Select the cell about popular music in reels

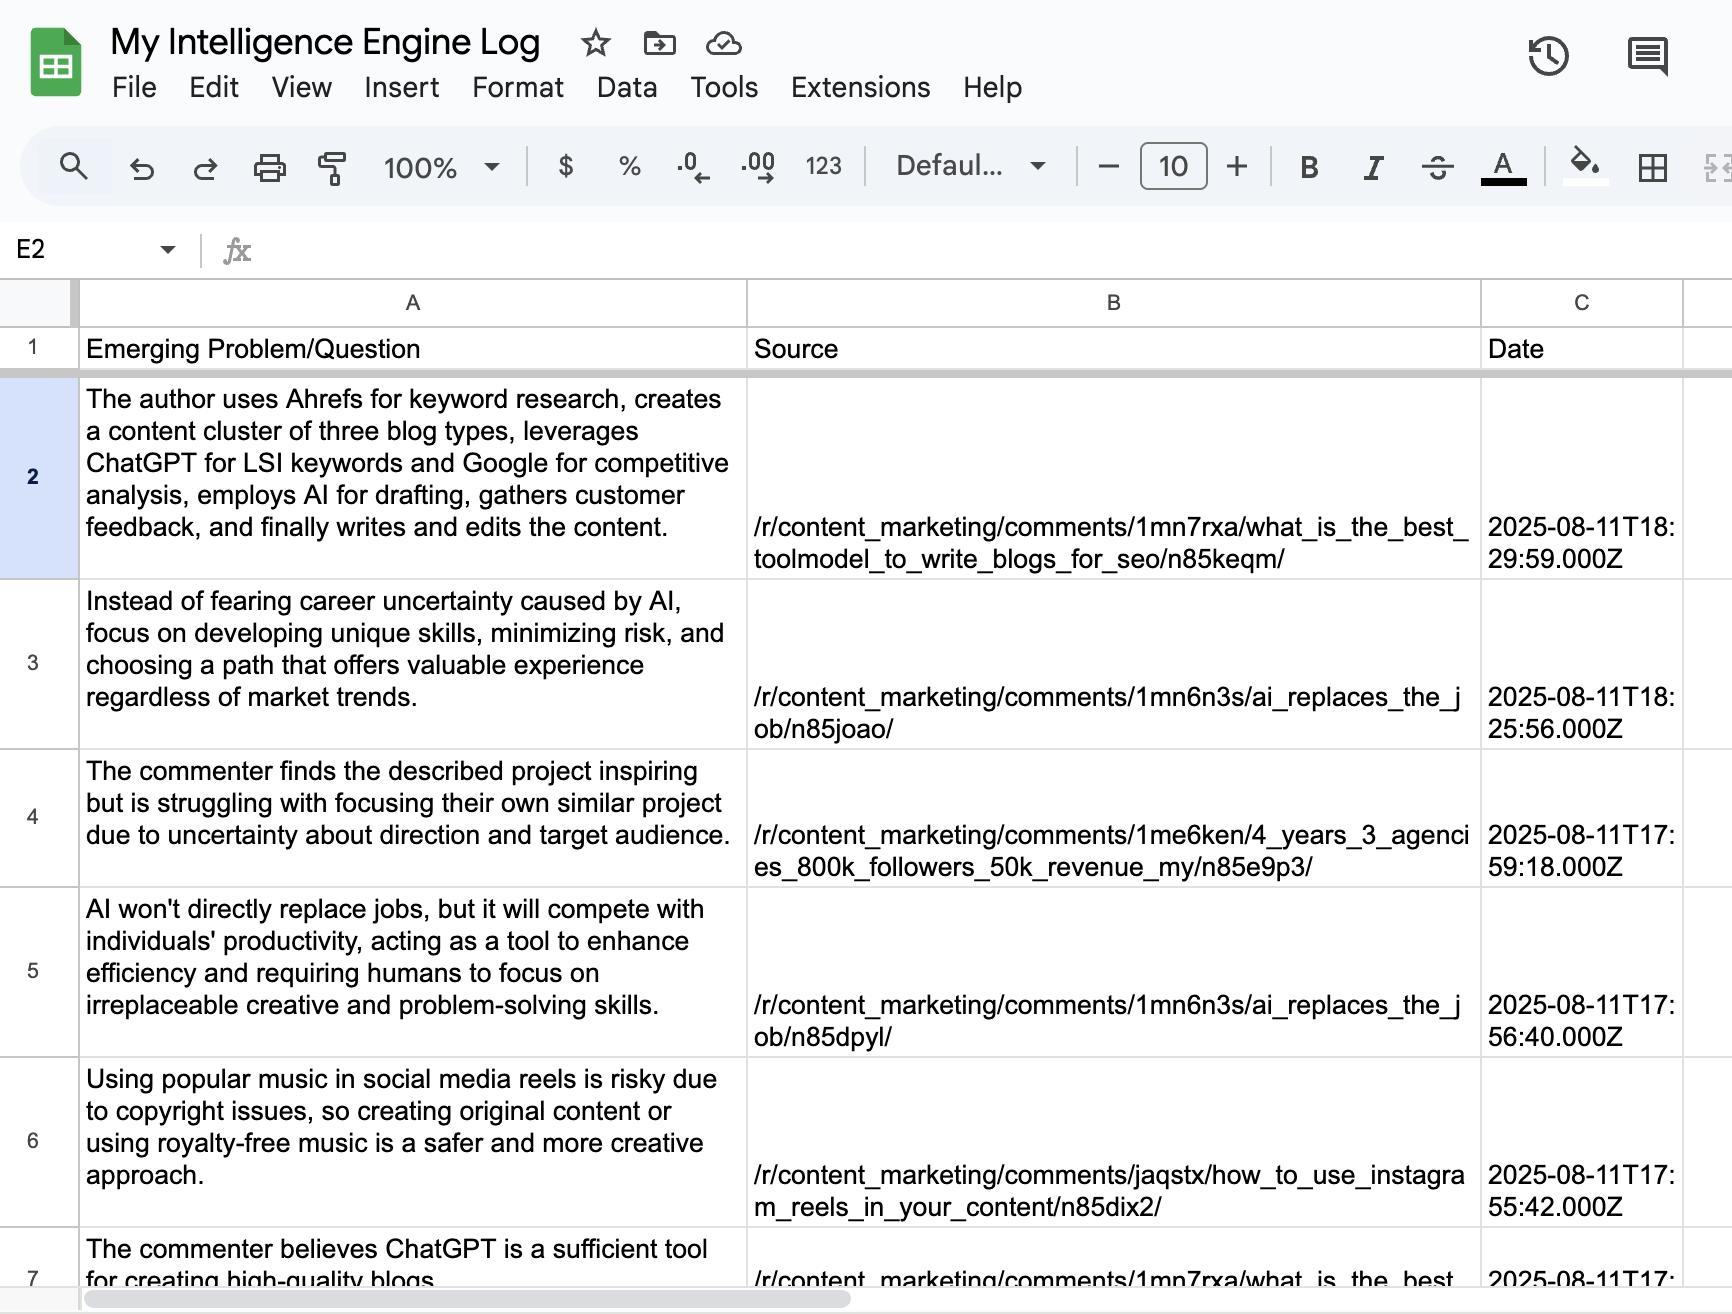[x=412, y=1141]
